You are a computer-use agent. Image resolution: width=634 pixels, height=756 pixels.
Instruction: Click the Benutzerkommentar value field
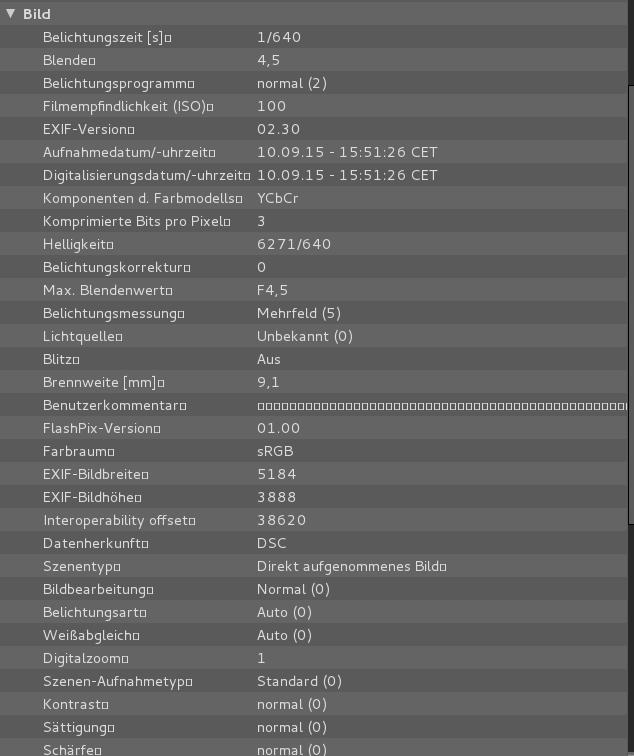coord(440,406)
